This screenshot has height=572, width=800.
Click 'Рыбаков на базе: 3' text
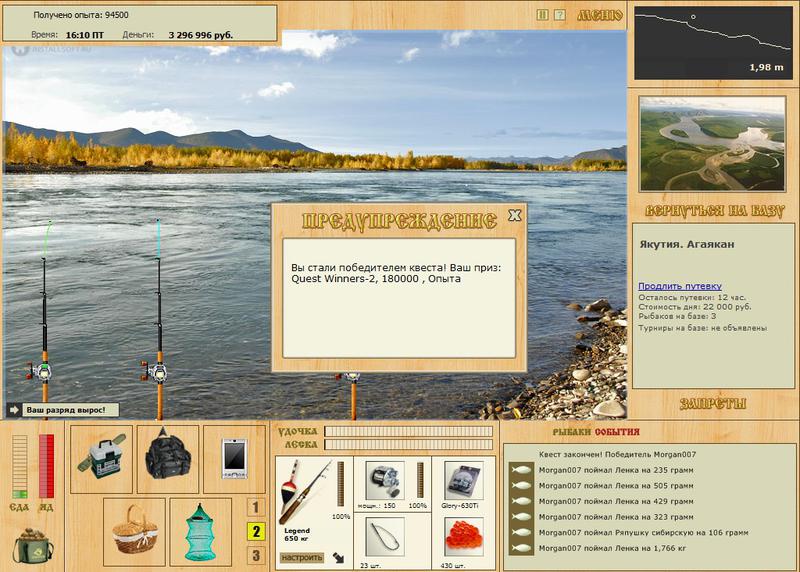(x=677, y=316)
